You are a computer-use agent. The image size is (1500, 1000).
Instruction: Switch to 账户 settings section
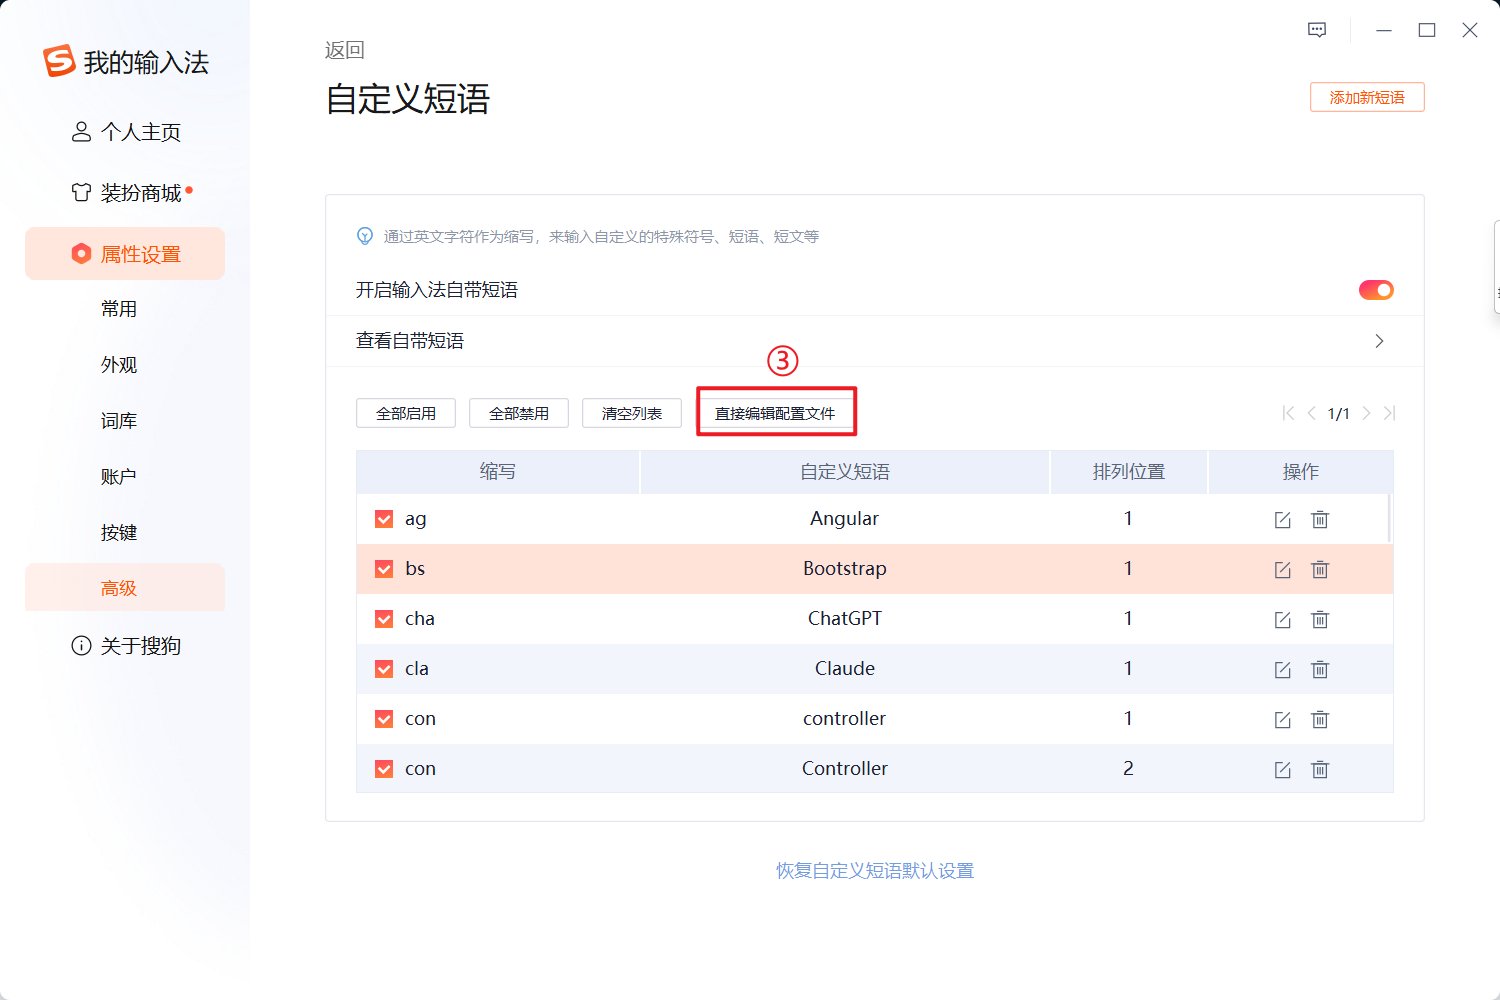(119, 477)
